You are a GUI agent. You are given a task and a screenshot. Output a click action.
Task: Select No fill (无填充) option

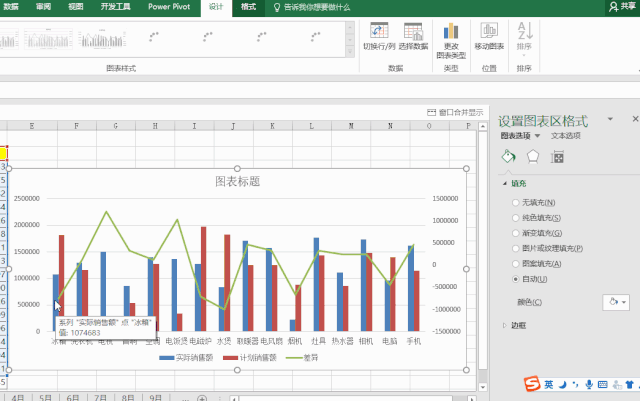[534, 203]
